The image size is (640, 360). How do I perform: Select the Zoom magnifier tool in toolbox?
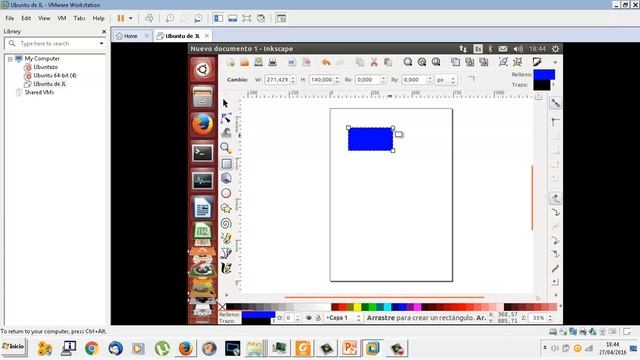pyautogui.click(x=226, y=148)
